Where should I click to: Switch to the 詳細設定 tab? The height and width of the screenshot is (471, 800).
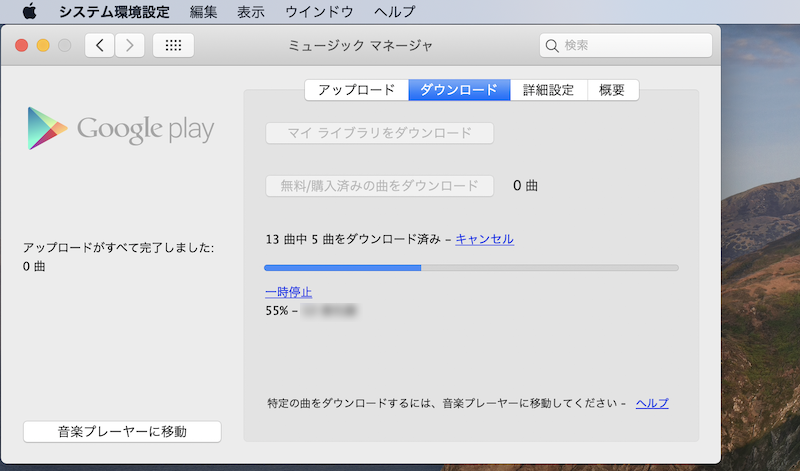(548, 90)
